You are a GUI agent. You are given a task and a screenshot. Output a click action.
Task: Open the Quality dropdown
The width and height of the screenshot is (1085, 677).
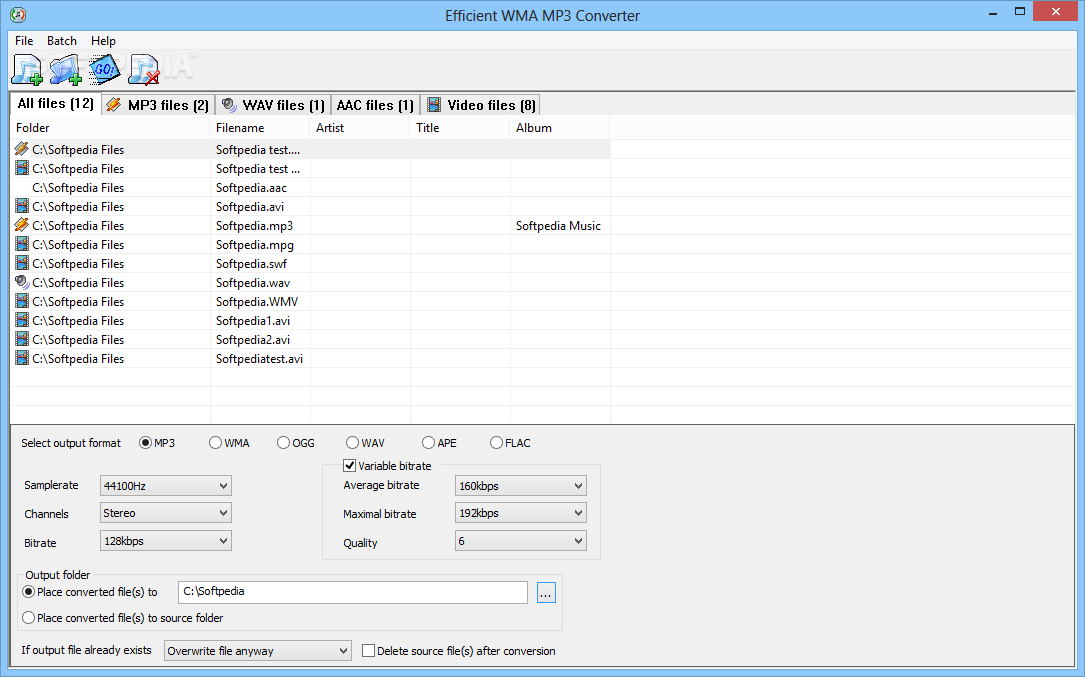click(520, 541)
